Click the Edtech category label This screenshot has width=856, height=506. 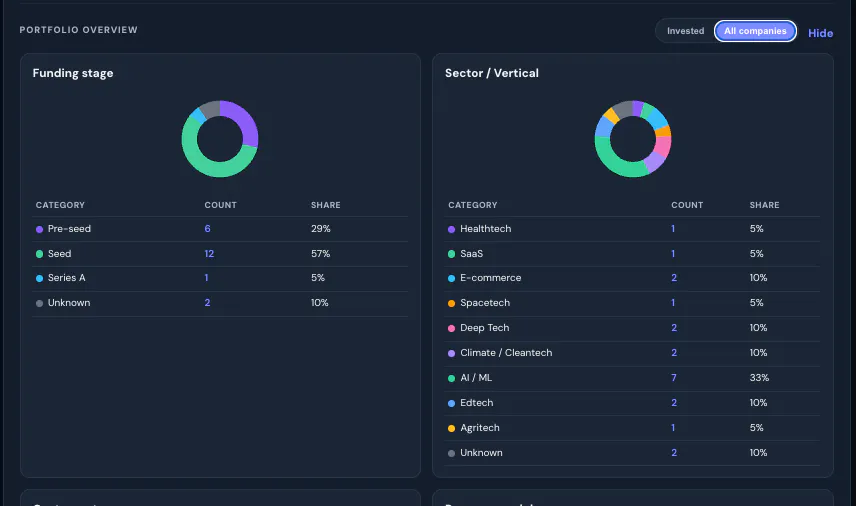477,403
